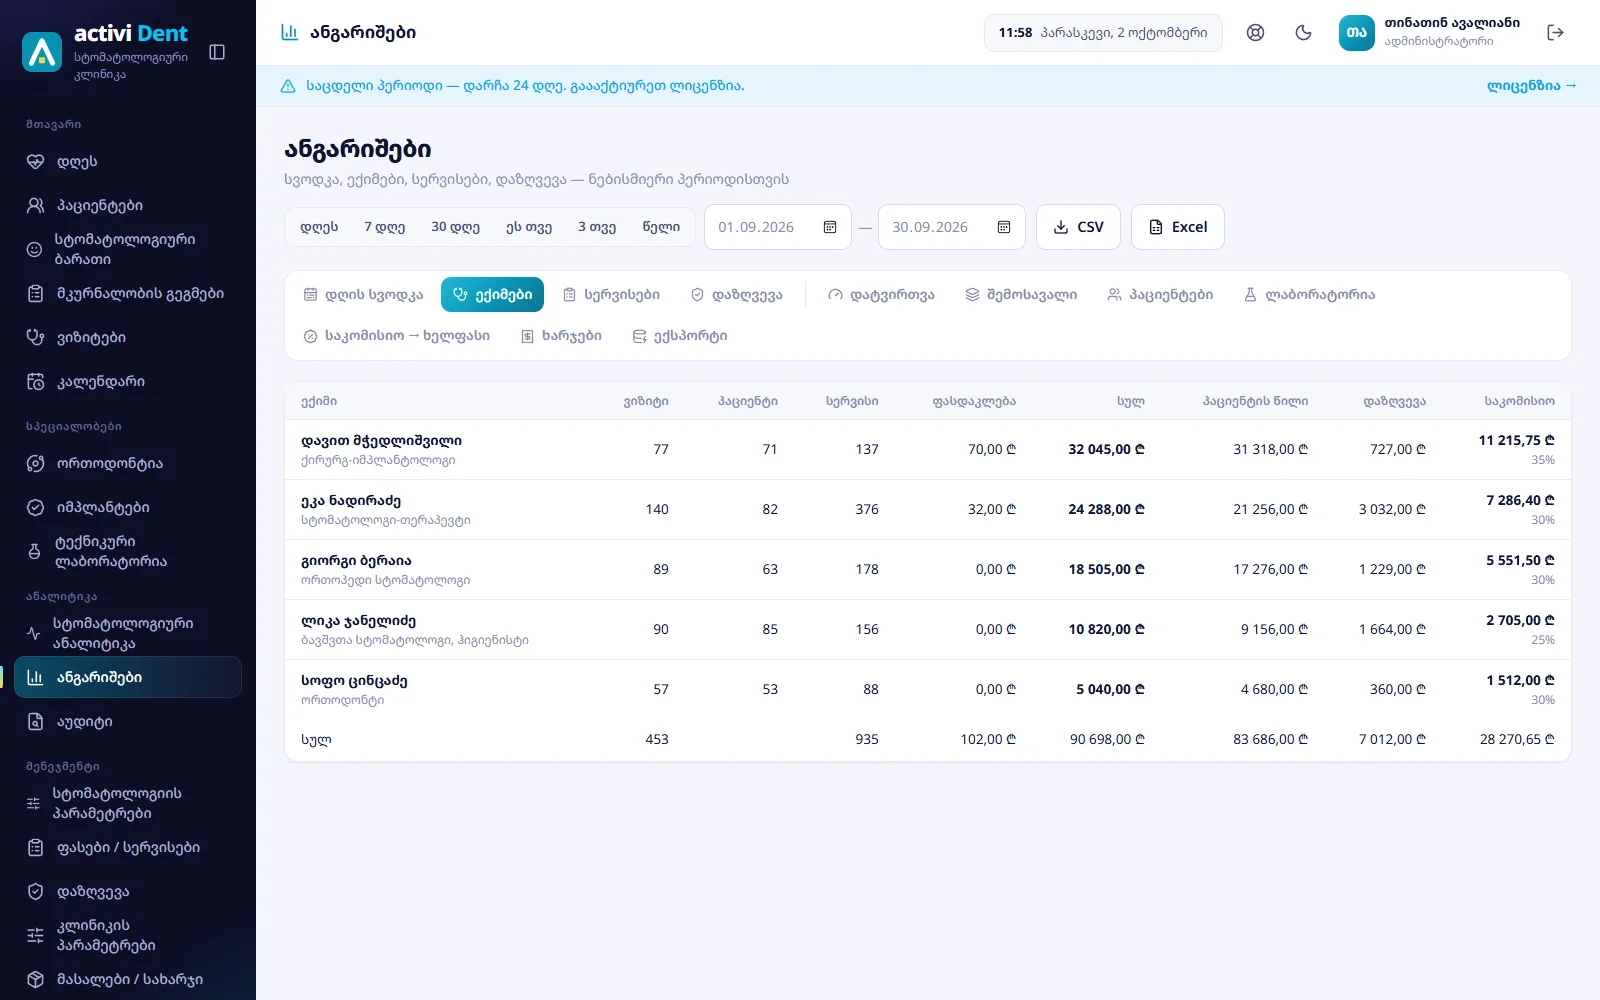The width and height of the screenshot is (1600, 1000).
Task: Open კალენდარი in sidebar
Action: (128, 382)
